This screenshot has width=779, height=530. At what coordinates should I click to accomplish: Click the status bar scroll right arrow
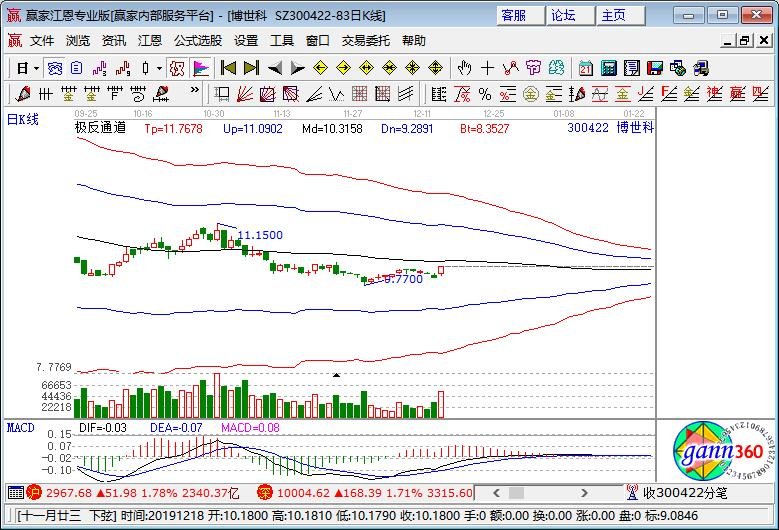[584, 493]
